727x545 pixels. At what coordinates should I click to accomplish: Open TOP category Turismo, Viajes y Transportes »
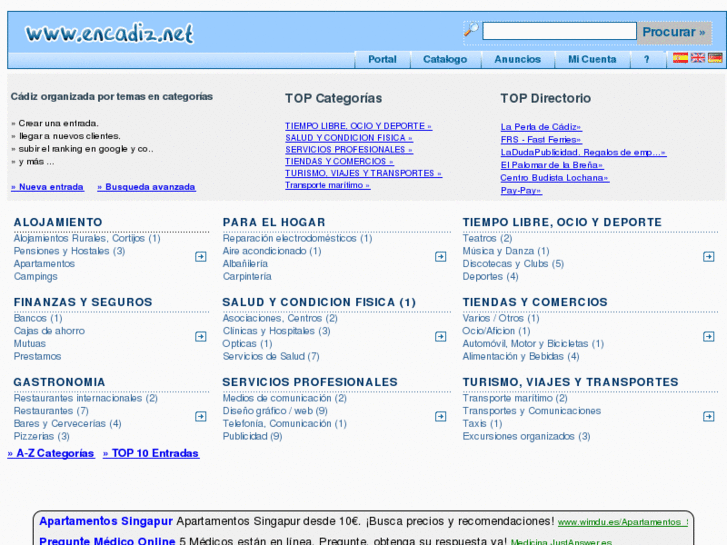(x=364, y=173)
